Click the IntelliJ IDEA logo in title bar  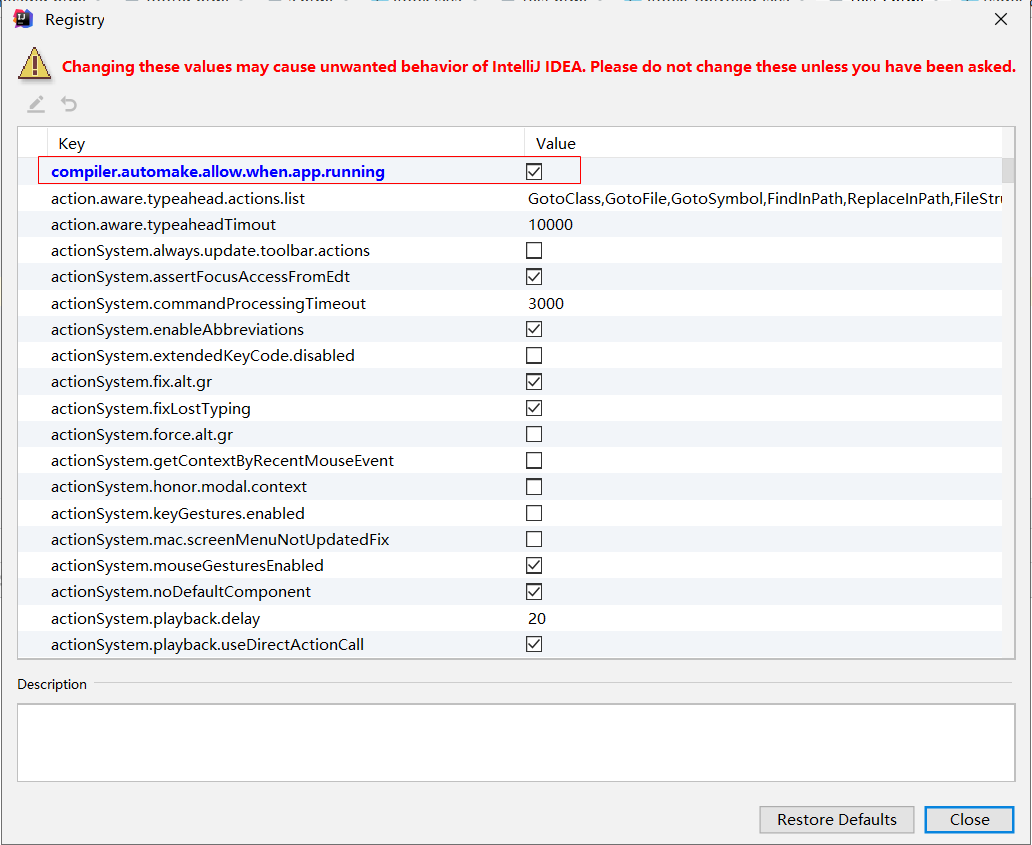[23, 19]
